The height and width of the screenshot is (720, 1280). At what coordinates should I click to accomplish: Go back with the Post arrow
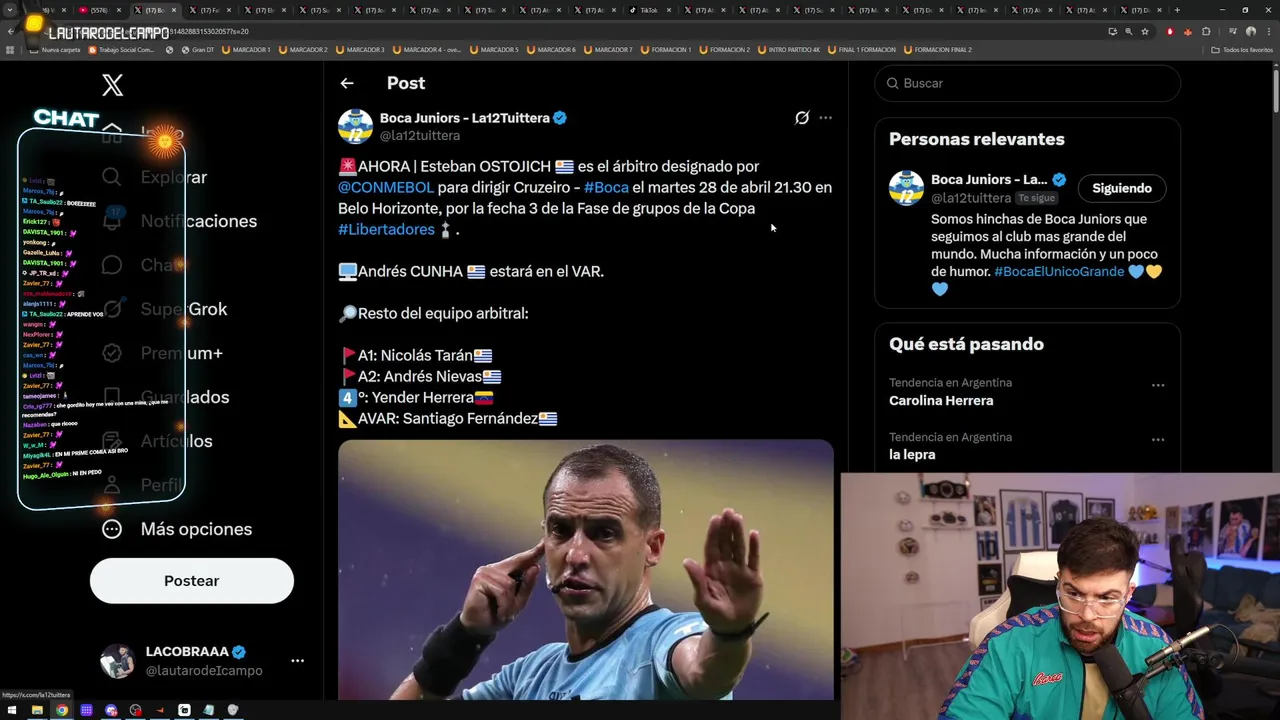[346, 83]
